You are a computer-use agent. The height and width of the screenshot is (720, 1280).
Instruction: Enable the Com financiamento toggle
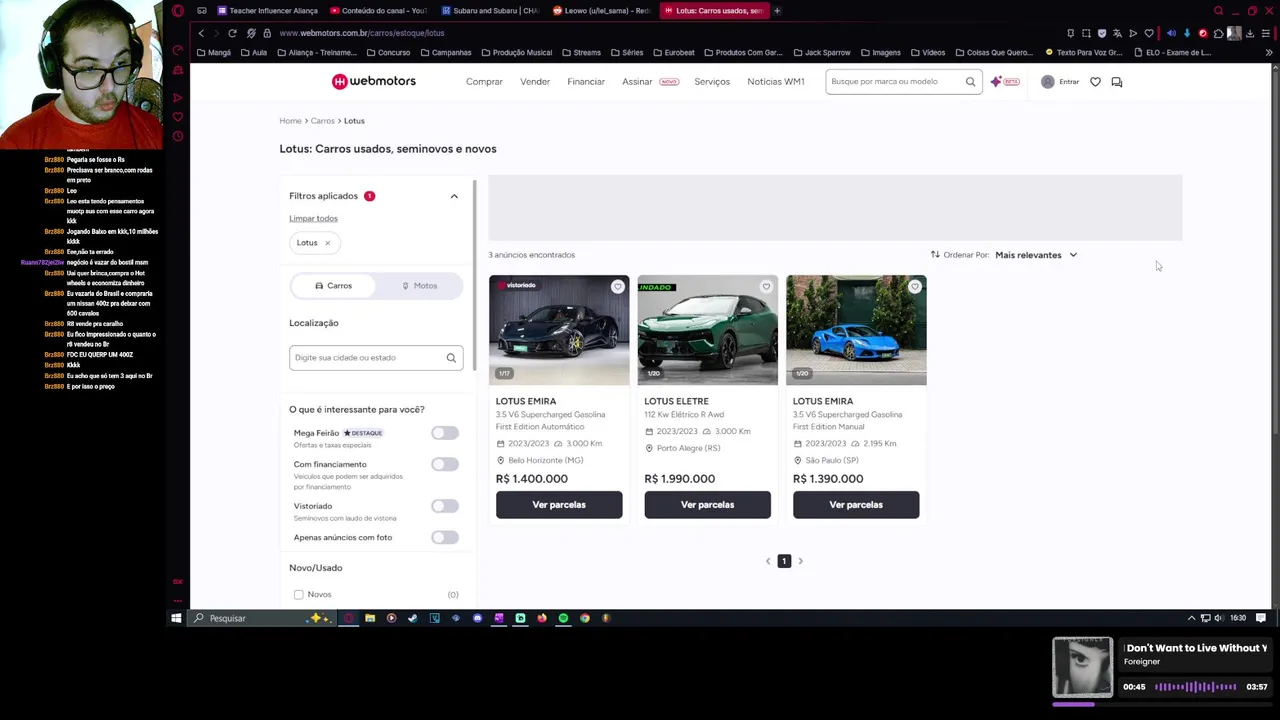tap(445, 464)
